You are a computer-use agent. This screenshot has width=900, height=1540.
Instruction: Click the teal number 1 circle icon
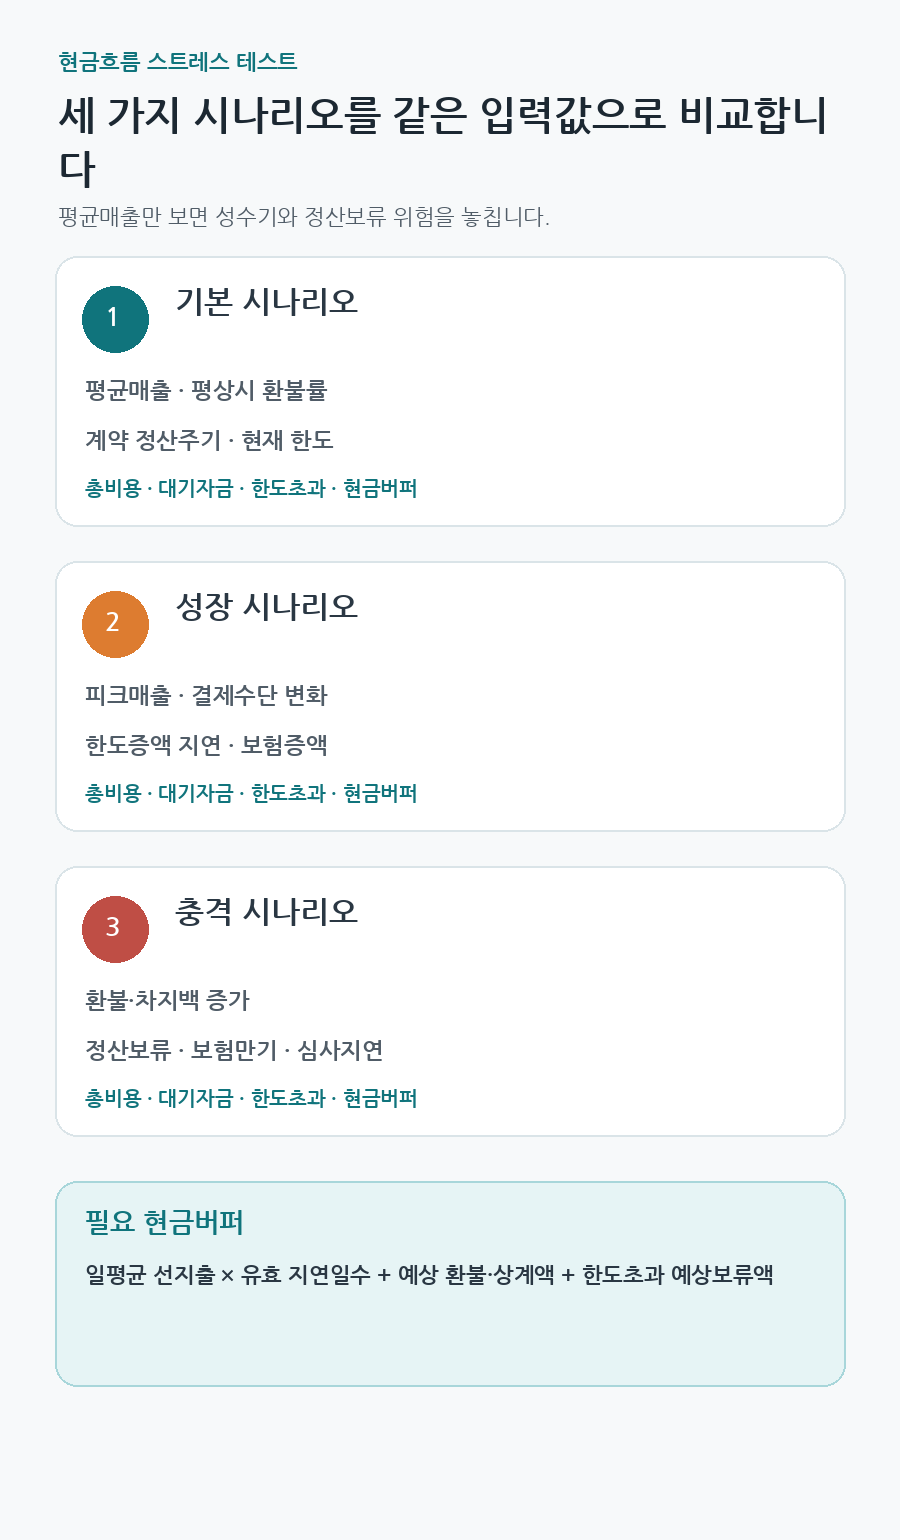point(115,319)
